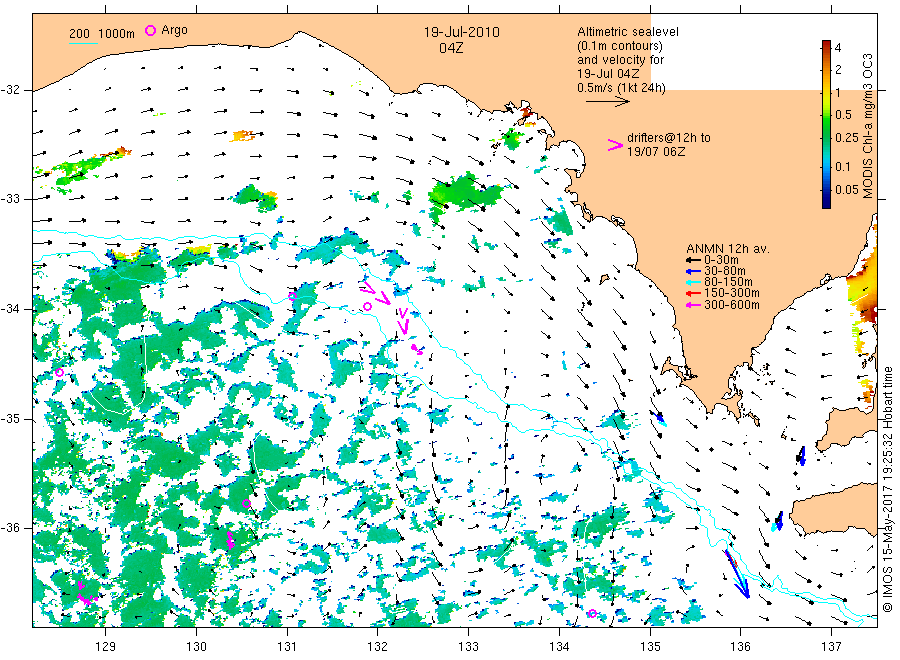Click the 04Z time label under the date

point(451,48)
